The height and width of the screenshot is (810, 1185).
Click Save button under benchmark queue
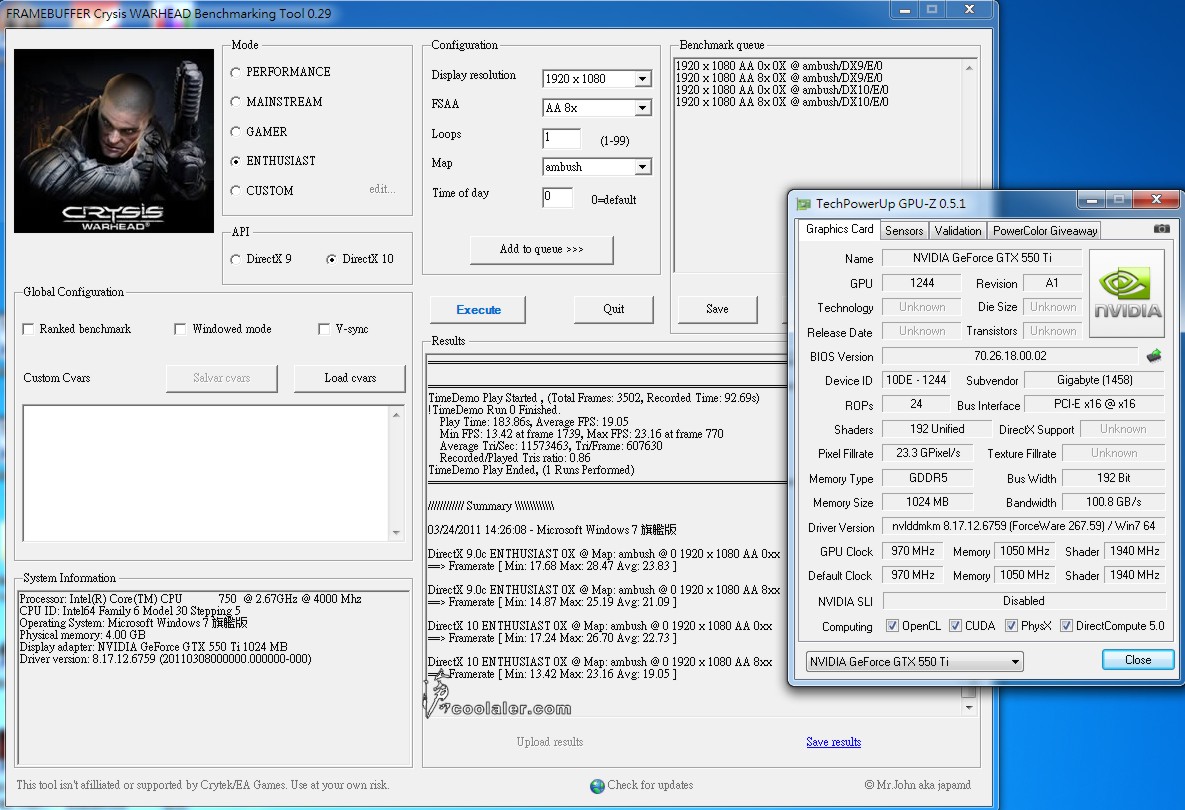717,309
